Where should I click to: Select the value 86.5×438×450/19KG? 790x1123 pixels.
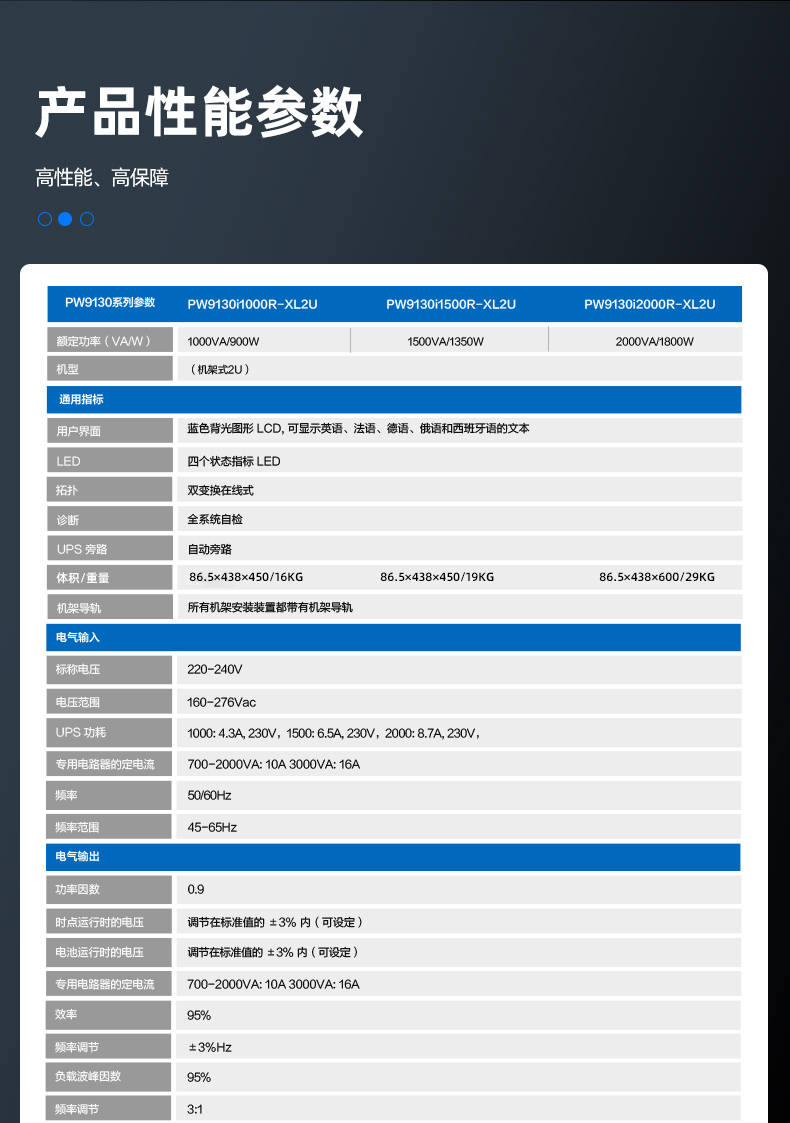click(x=437, y=577)
